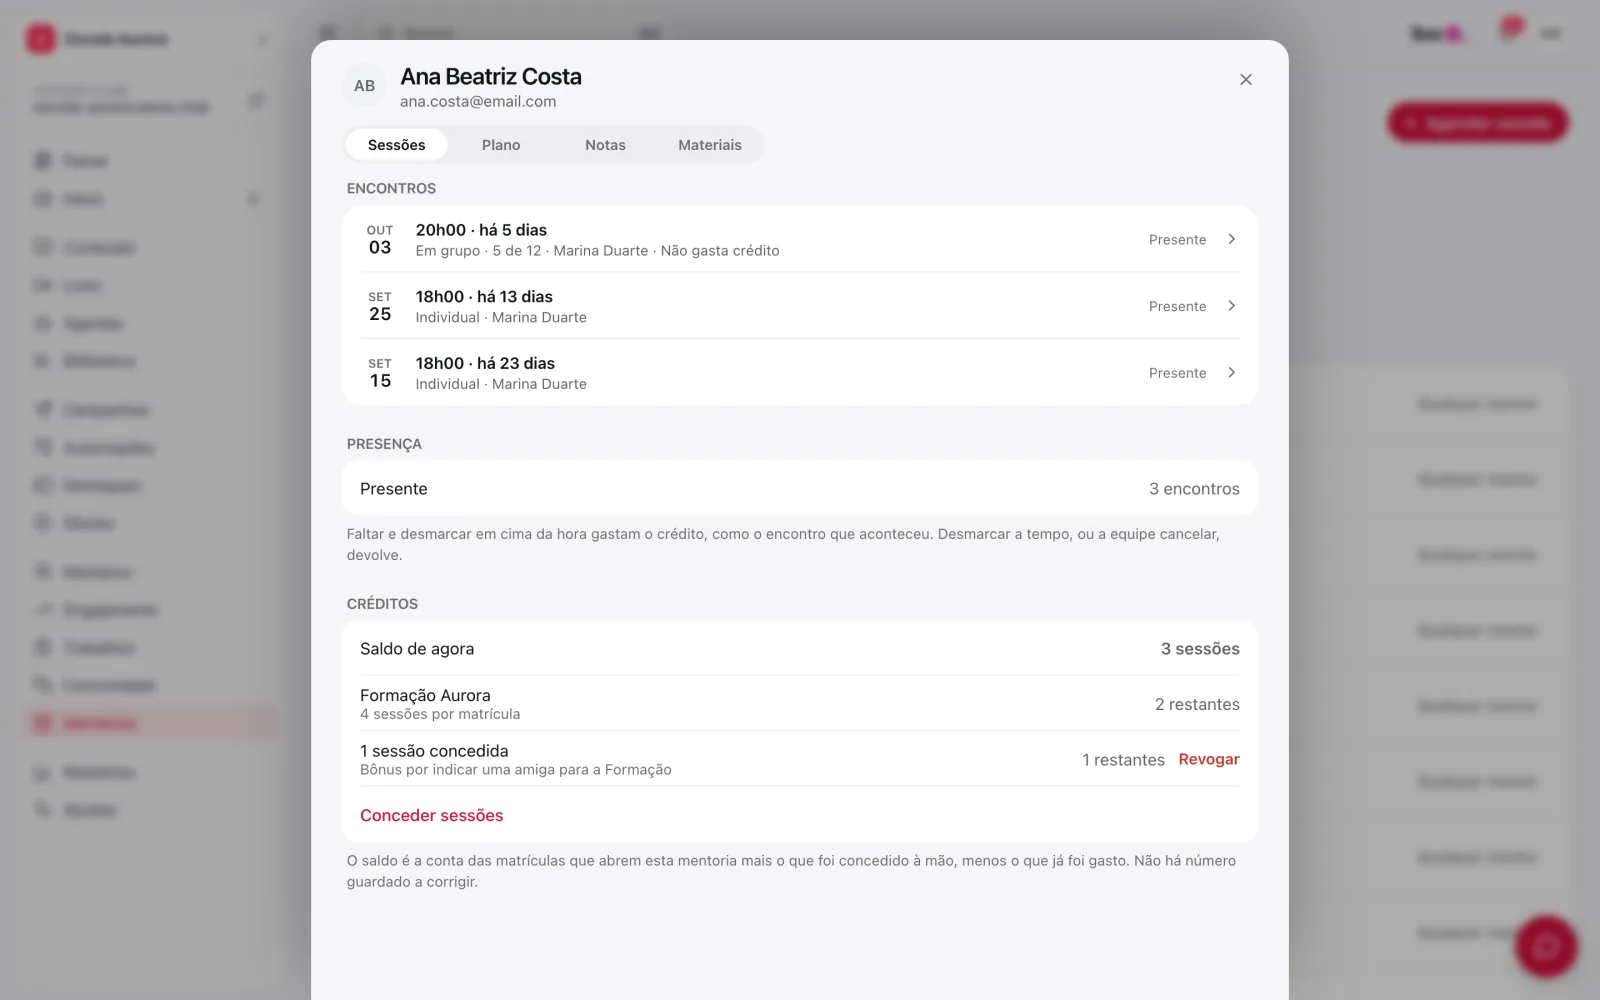Click Individual · Marina Duarte under the SET 15 session
Image resolution: width=1600 pixels, height=1000 pixels.
501,384
